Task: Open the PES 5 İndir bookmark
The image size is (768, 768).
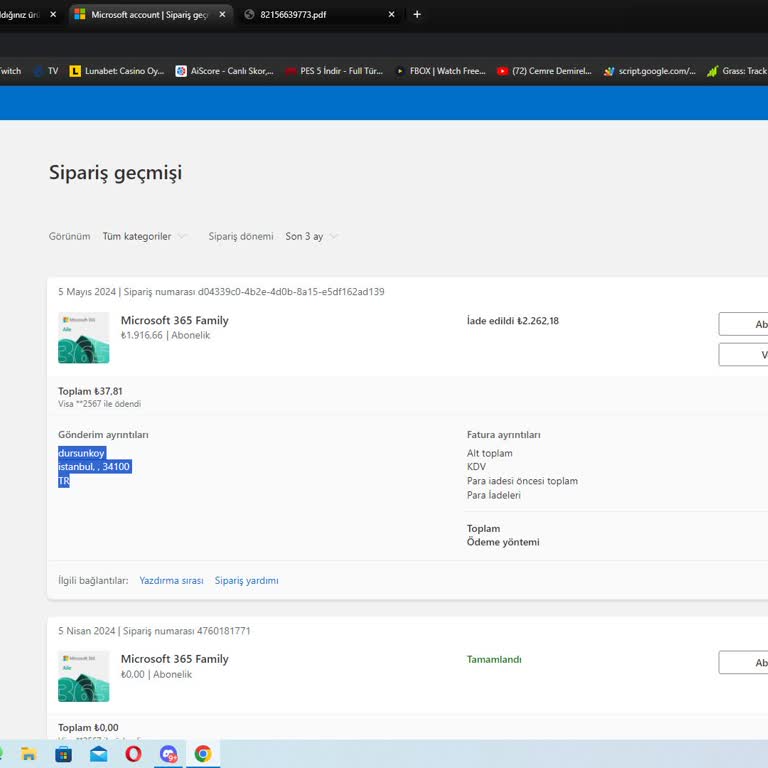Action: pyautogui.click(x=334, y=71)
